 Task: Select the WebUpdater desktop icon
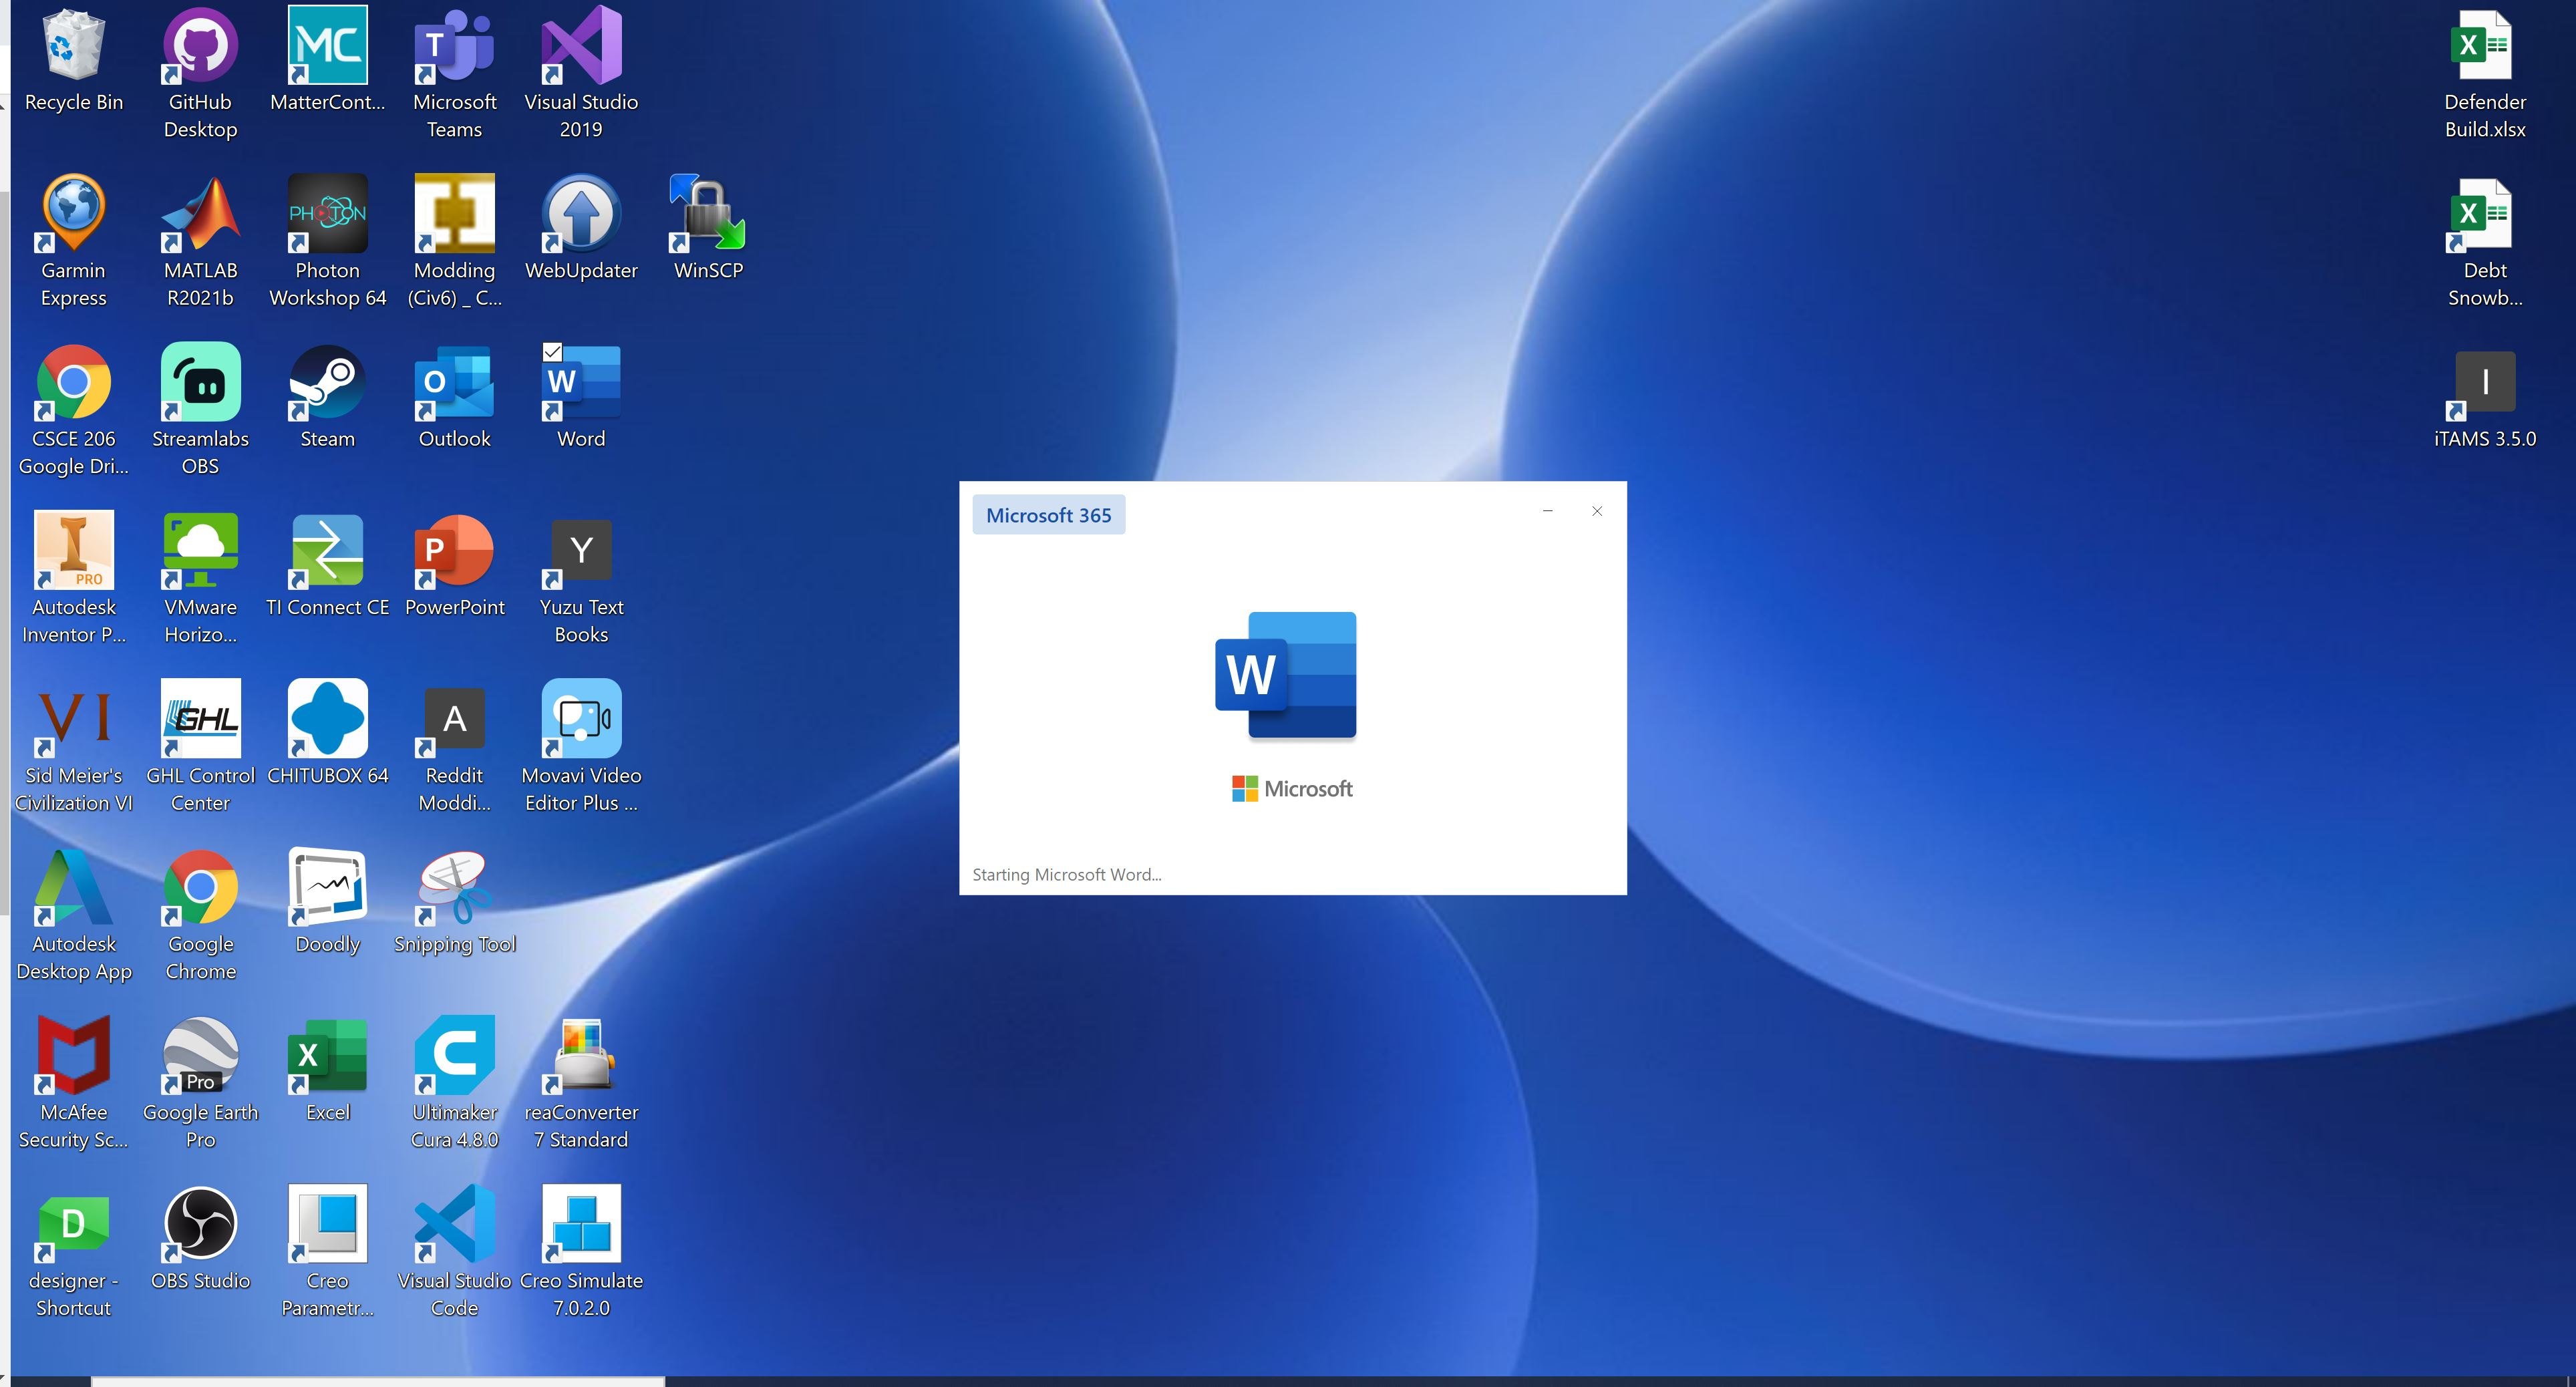pos(581,213)
